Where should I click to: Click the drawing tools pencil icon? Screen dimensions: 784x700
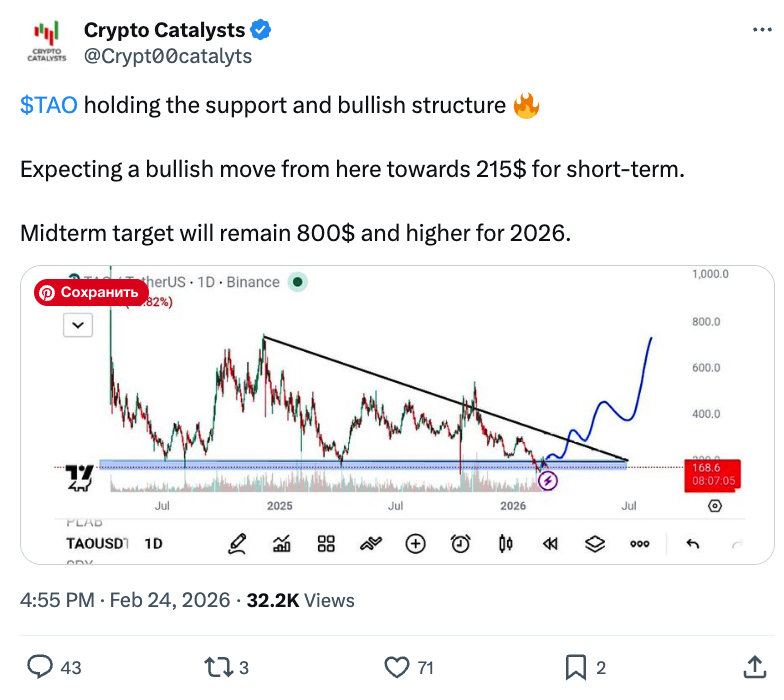click(237, 544)
